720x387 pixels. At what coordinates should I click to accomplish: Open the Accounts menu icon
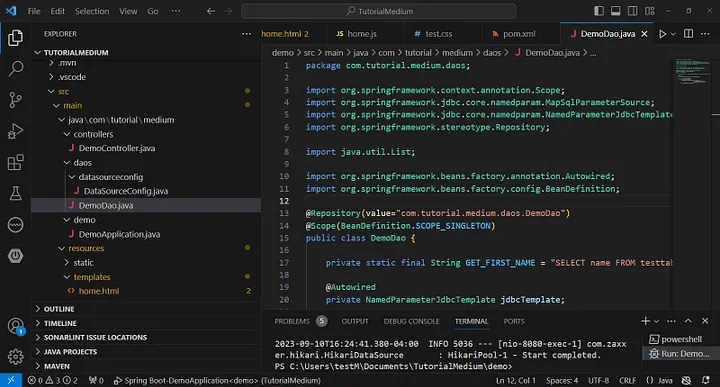(x=16, y=326)
